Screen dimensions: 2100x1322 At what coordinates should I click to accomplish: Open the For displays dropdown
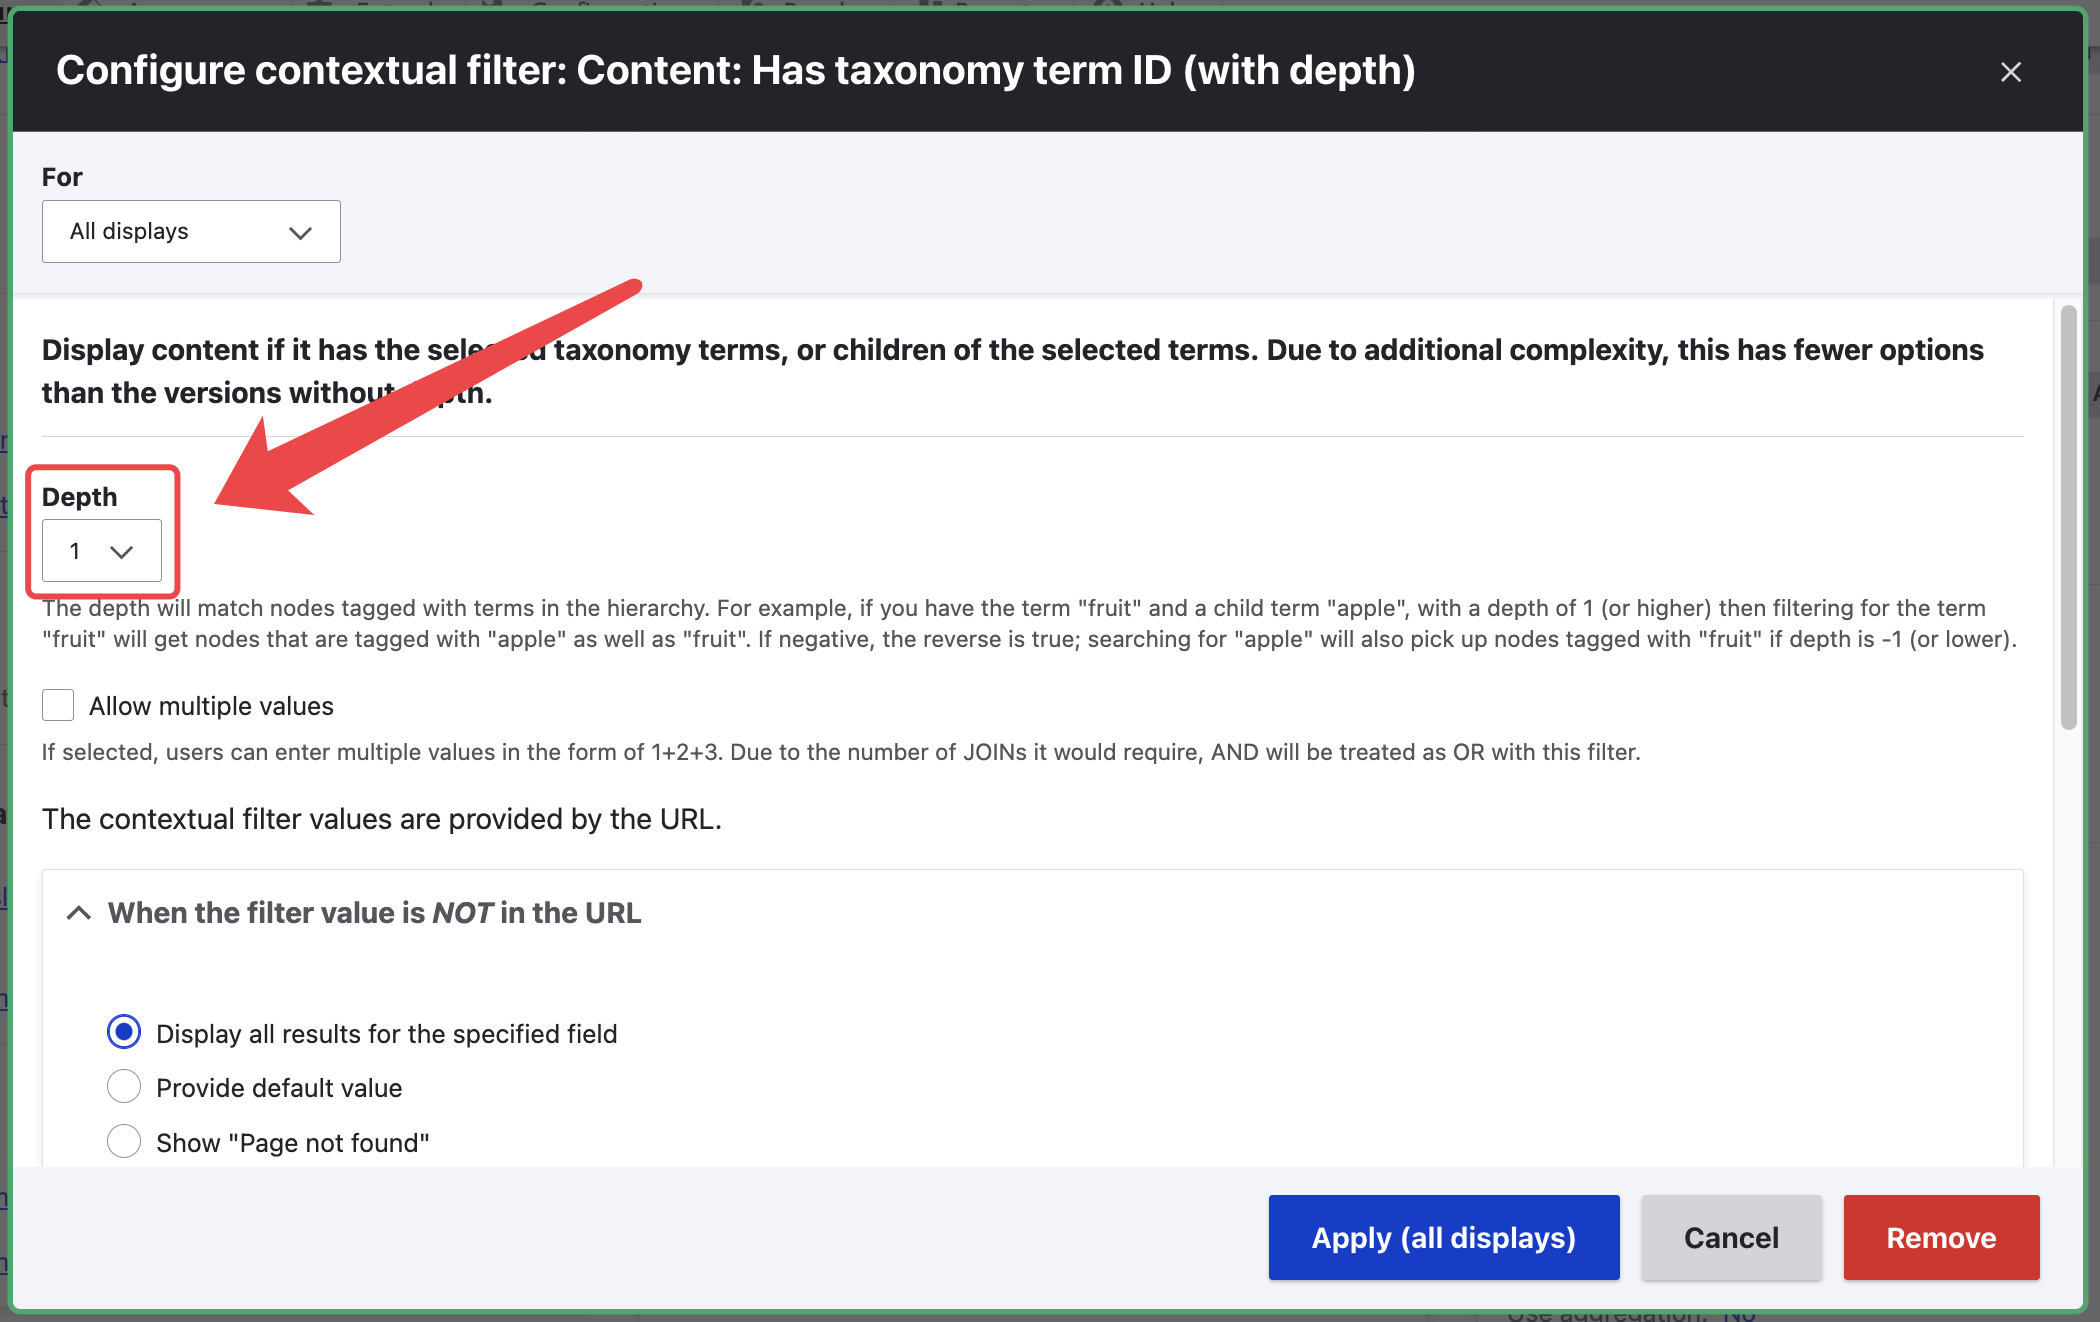[x=190, y=232]
